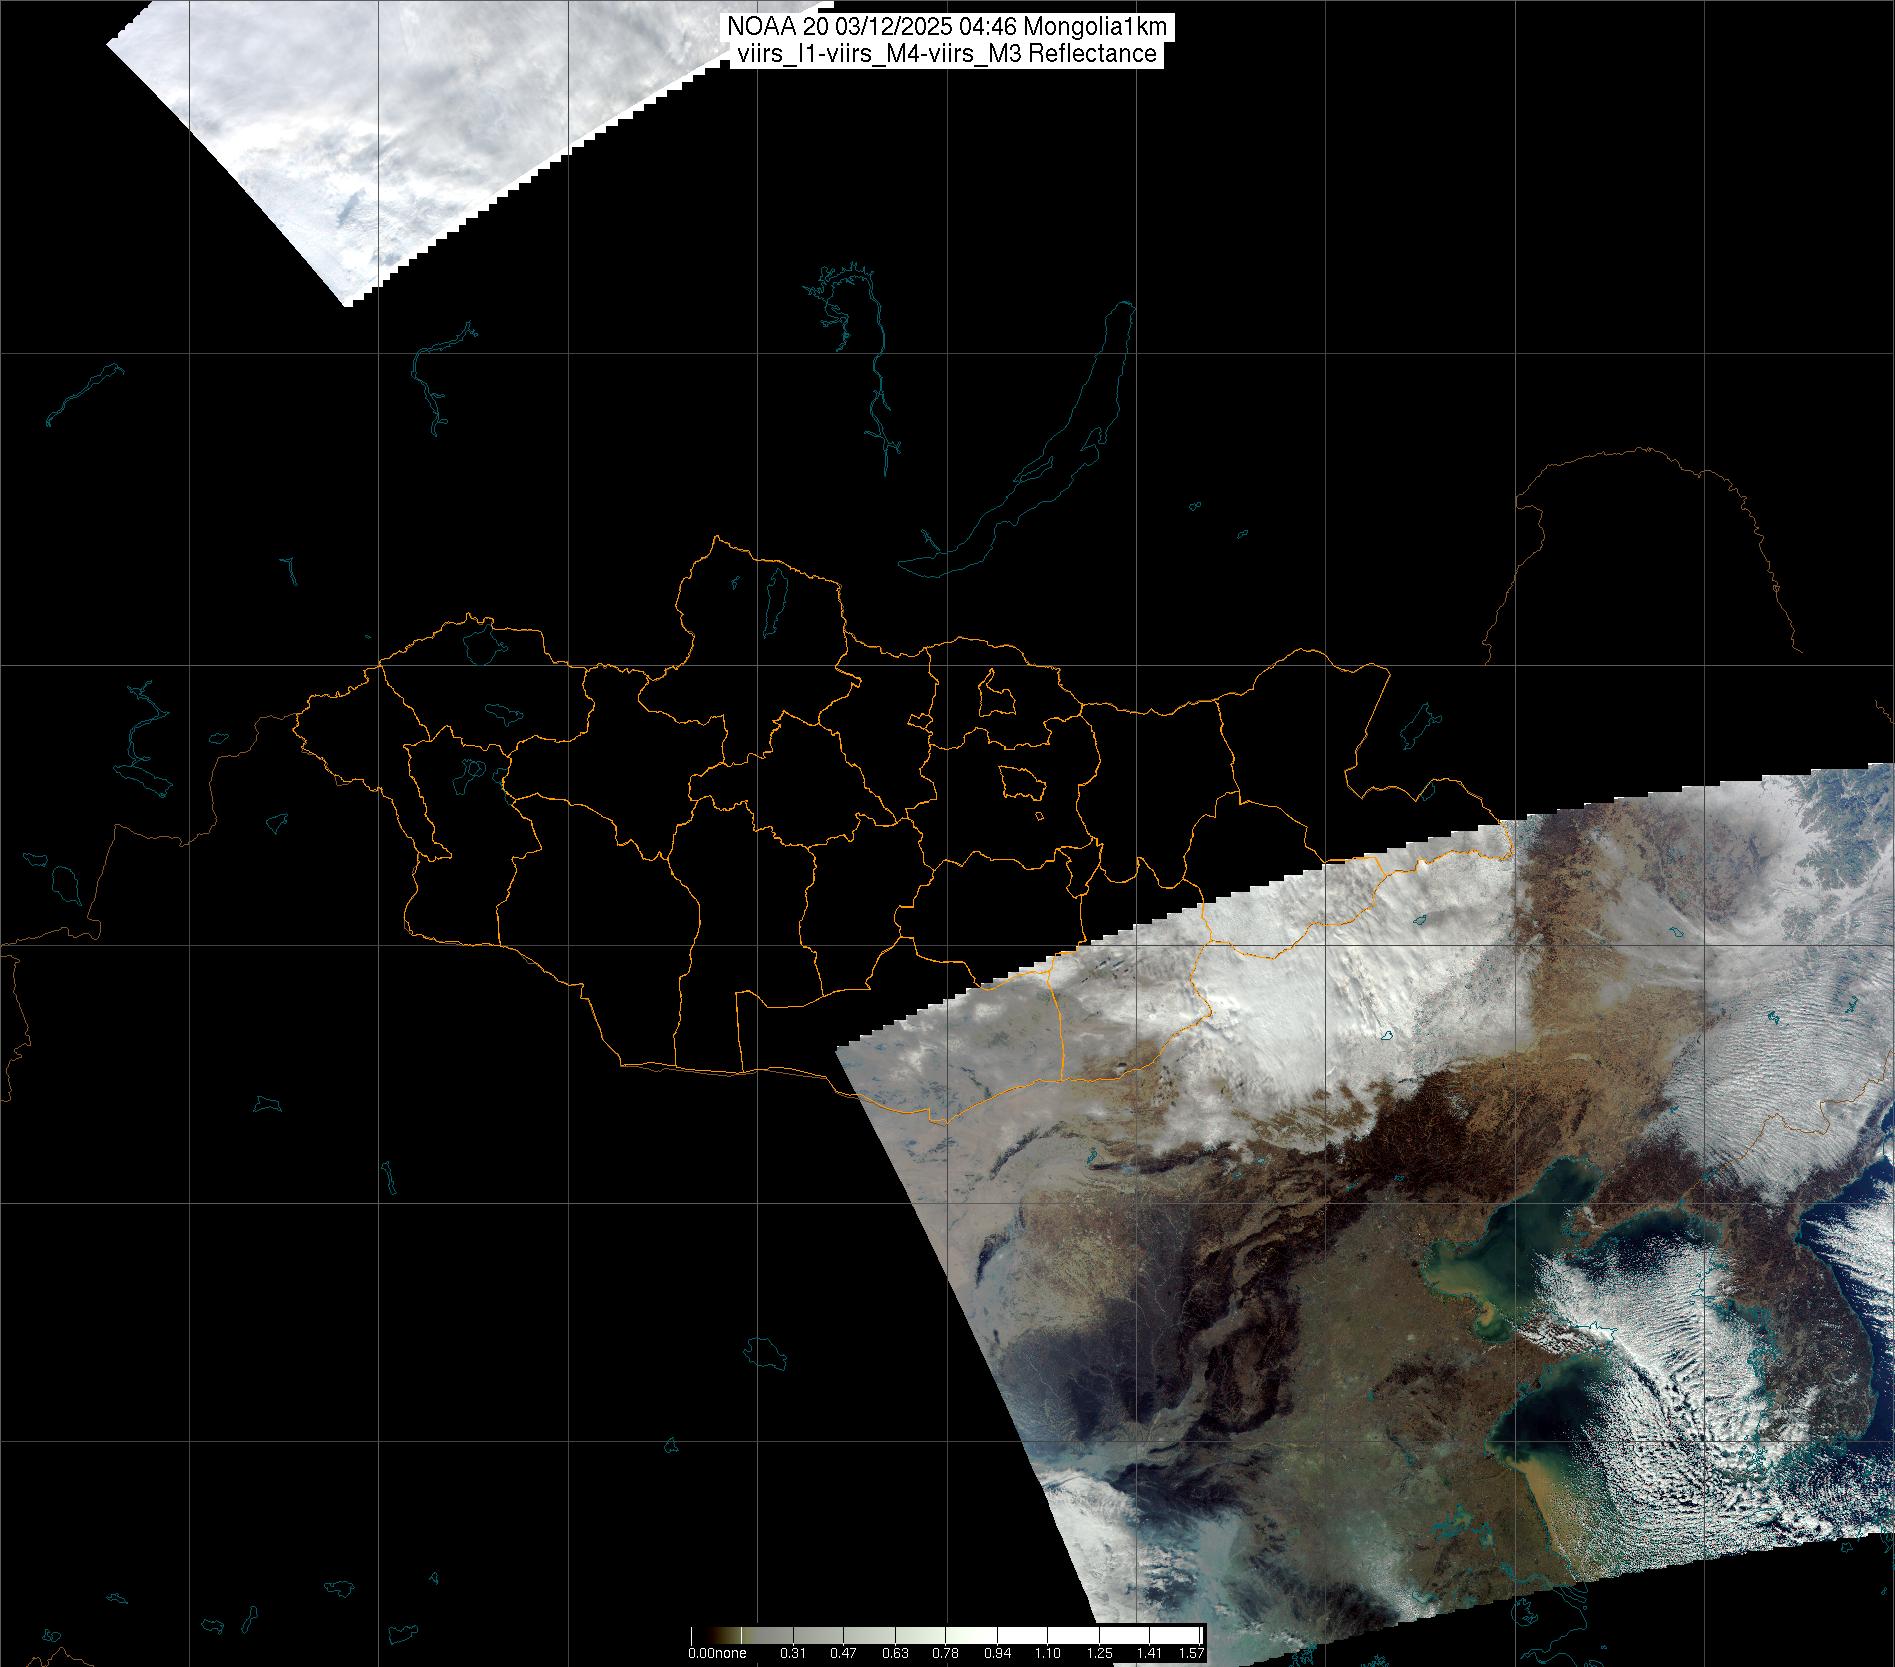This screenshot has width=1895, height=1667.
Task: Click the 1.57 maximum colorbar label
Action: click(1190, 1653)
